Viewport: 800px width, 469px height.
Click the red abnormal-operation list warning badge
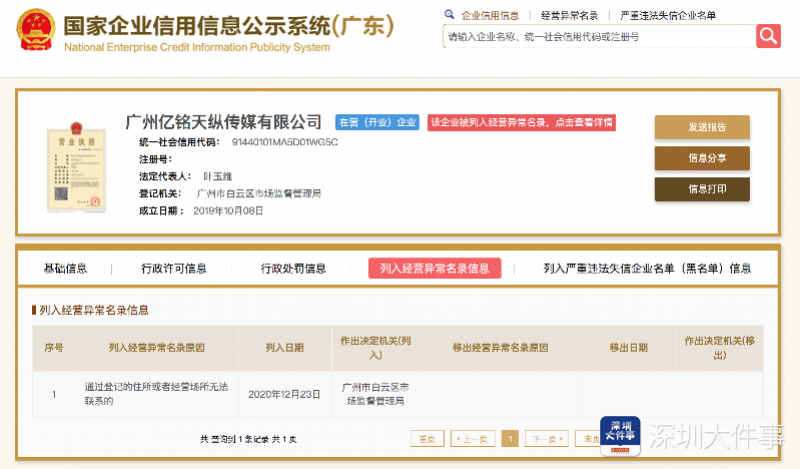(x=521, y=122)
